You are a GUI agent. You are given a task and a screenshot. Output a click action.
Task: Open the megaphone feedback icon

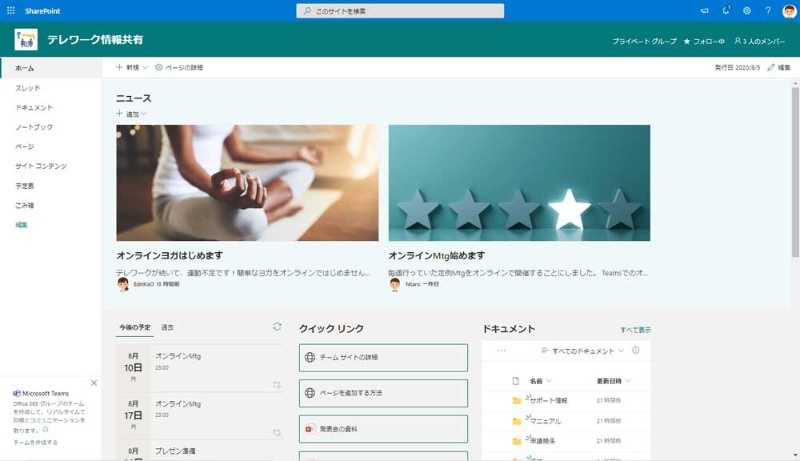point(705,11)
